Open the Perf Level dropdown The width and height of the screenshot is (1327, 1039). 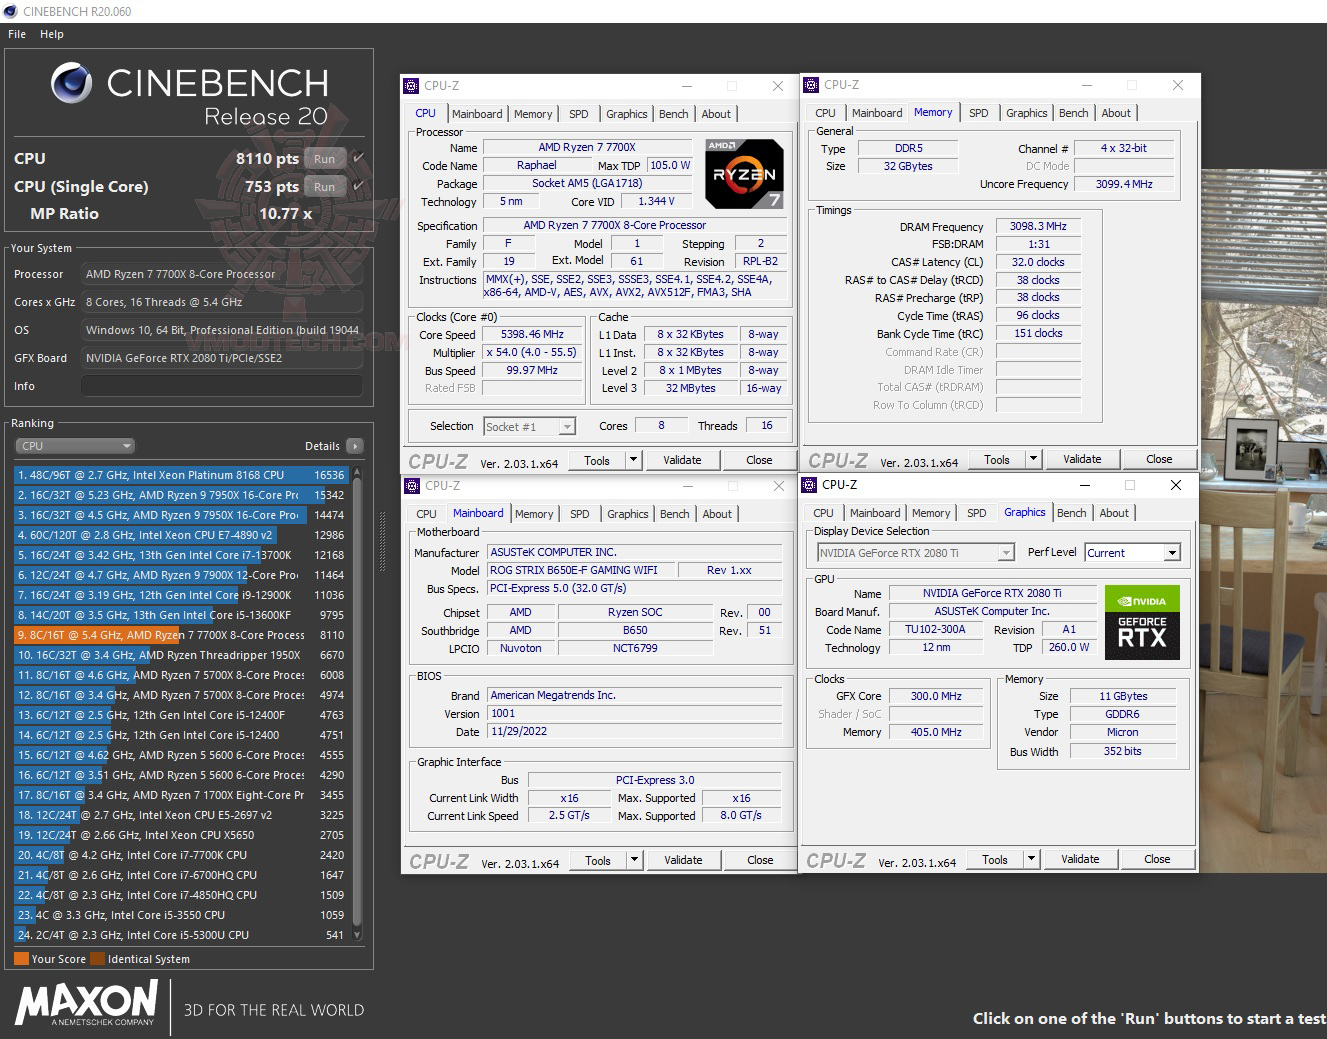(1133, 553)
